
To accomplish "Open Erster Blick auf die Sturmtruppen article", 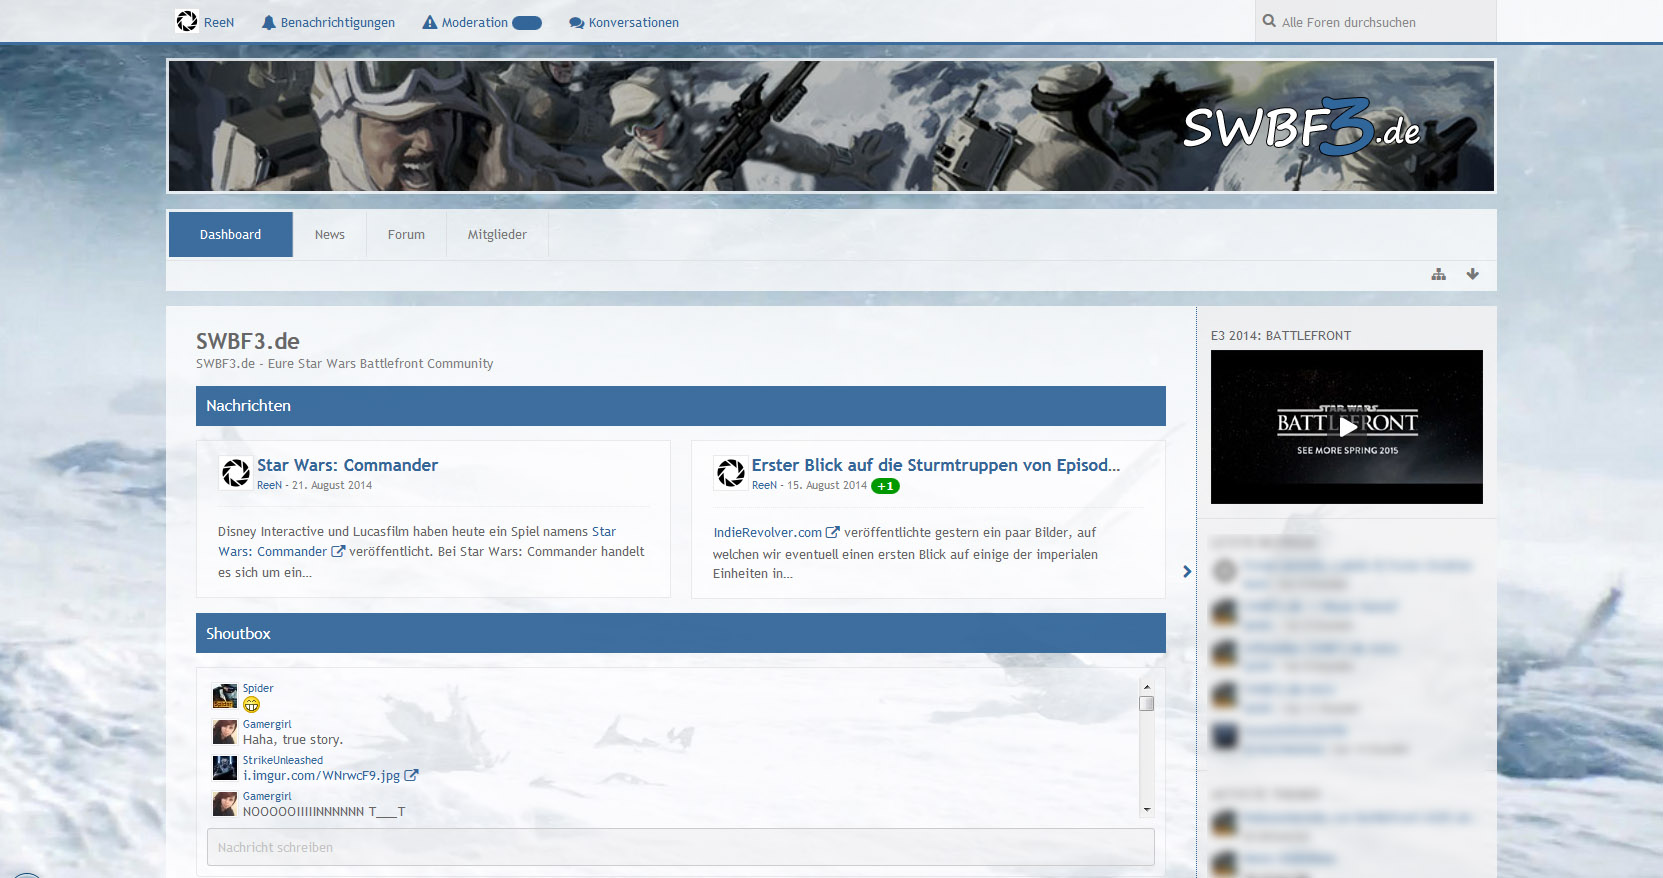I will [x=936, y=465].
